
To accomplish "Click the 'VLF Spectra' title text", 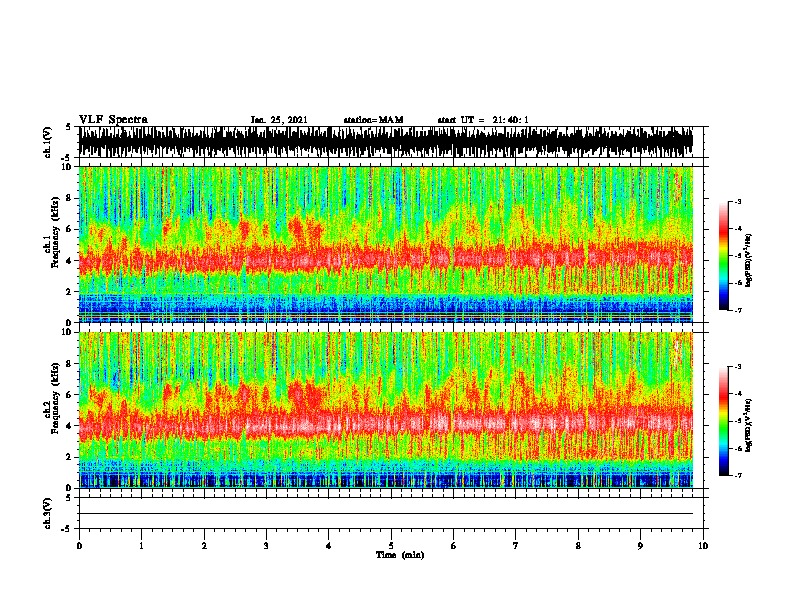I will click(x=113, y=120).
